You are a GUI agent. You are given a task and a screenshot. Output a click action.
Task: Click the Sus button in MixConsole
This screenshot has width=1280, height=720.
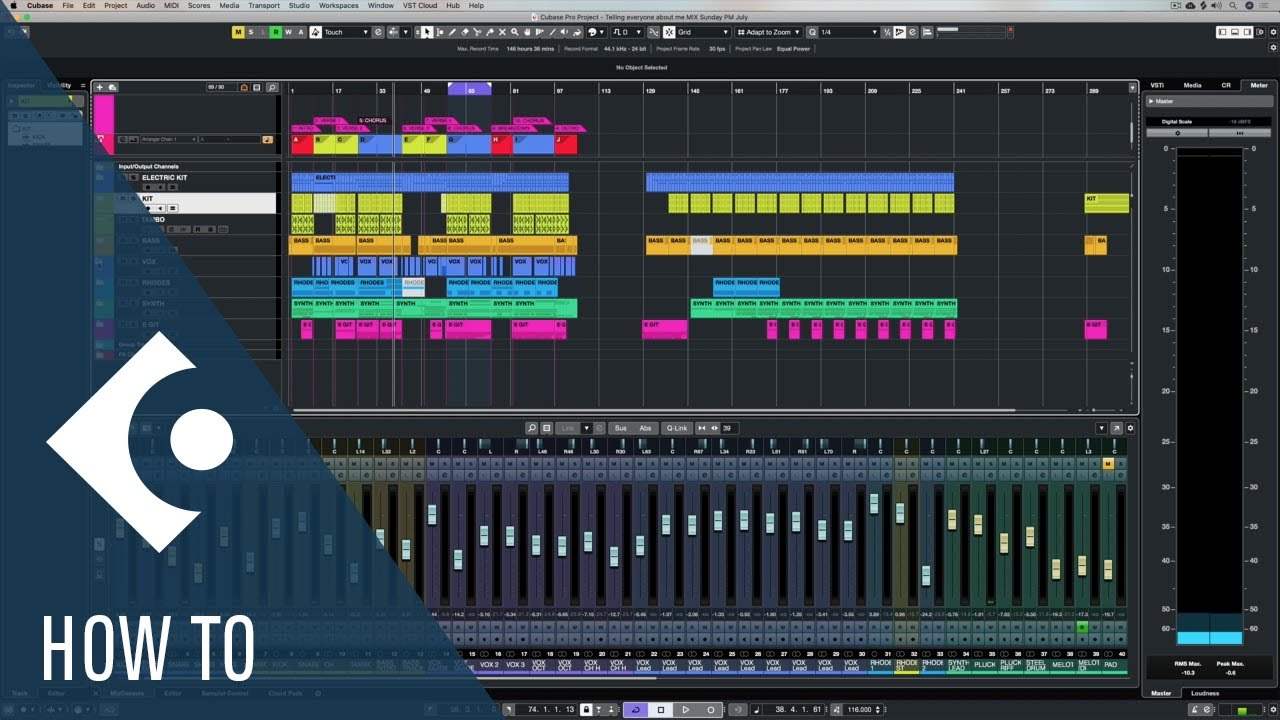click(620, 428)
